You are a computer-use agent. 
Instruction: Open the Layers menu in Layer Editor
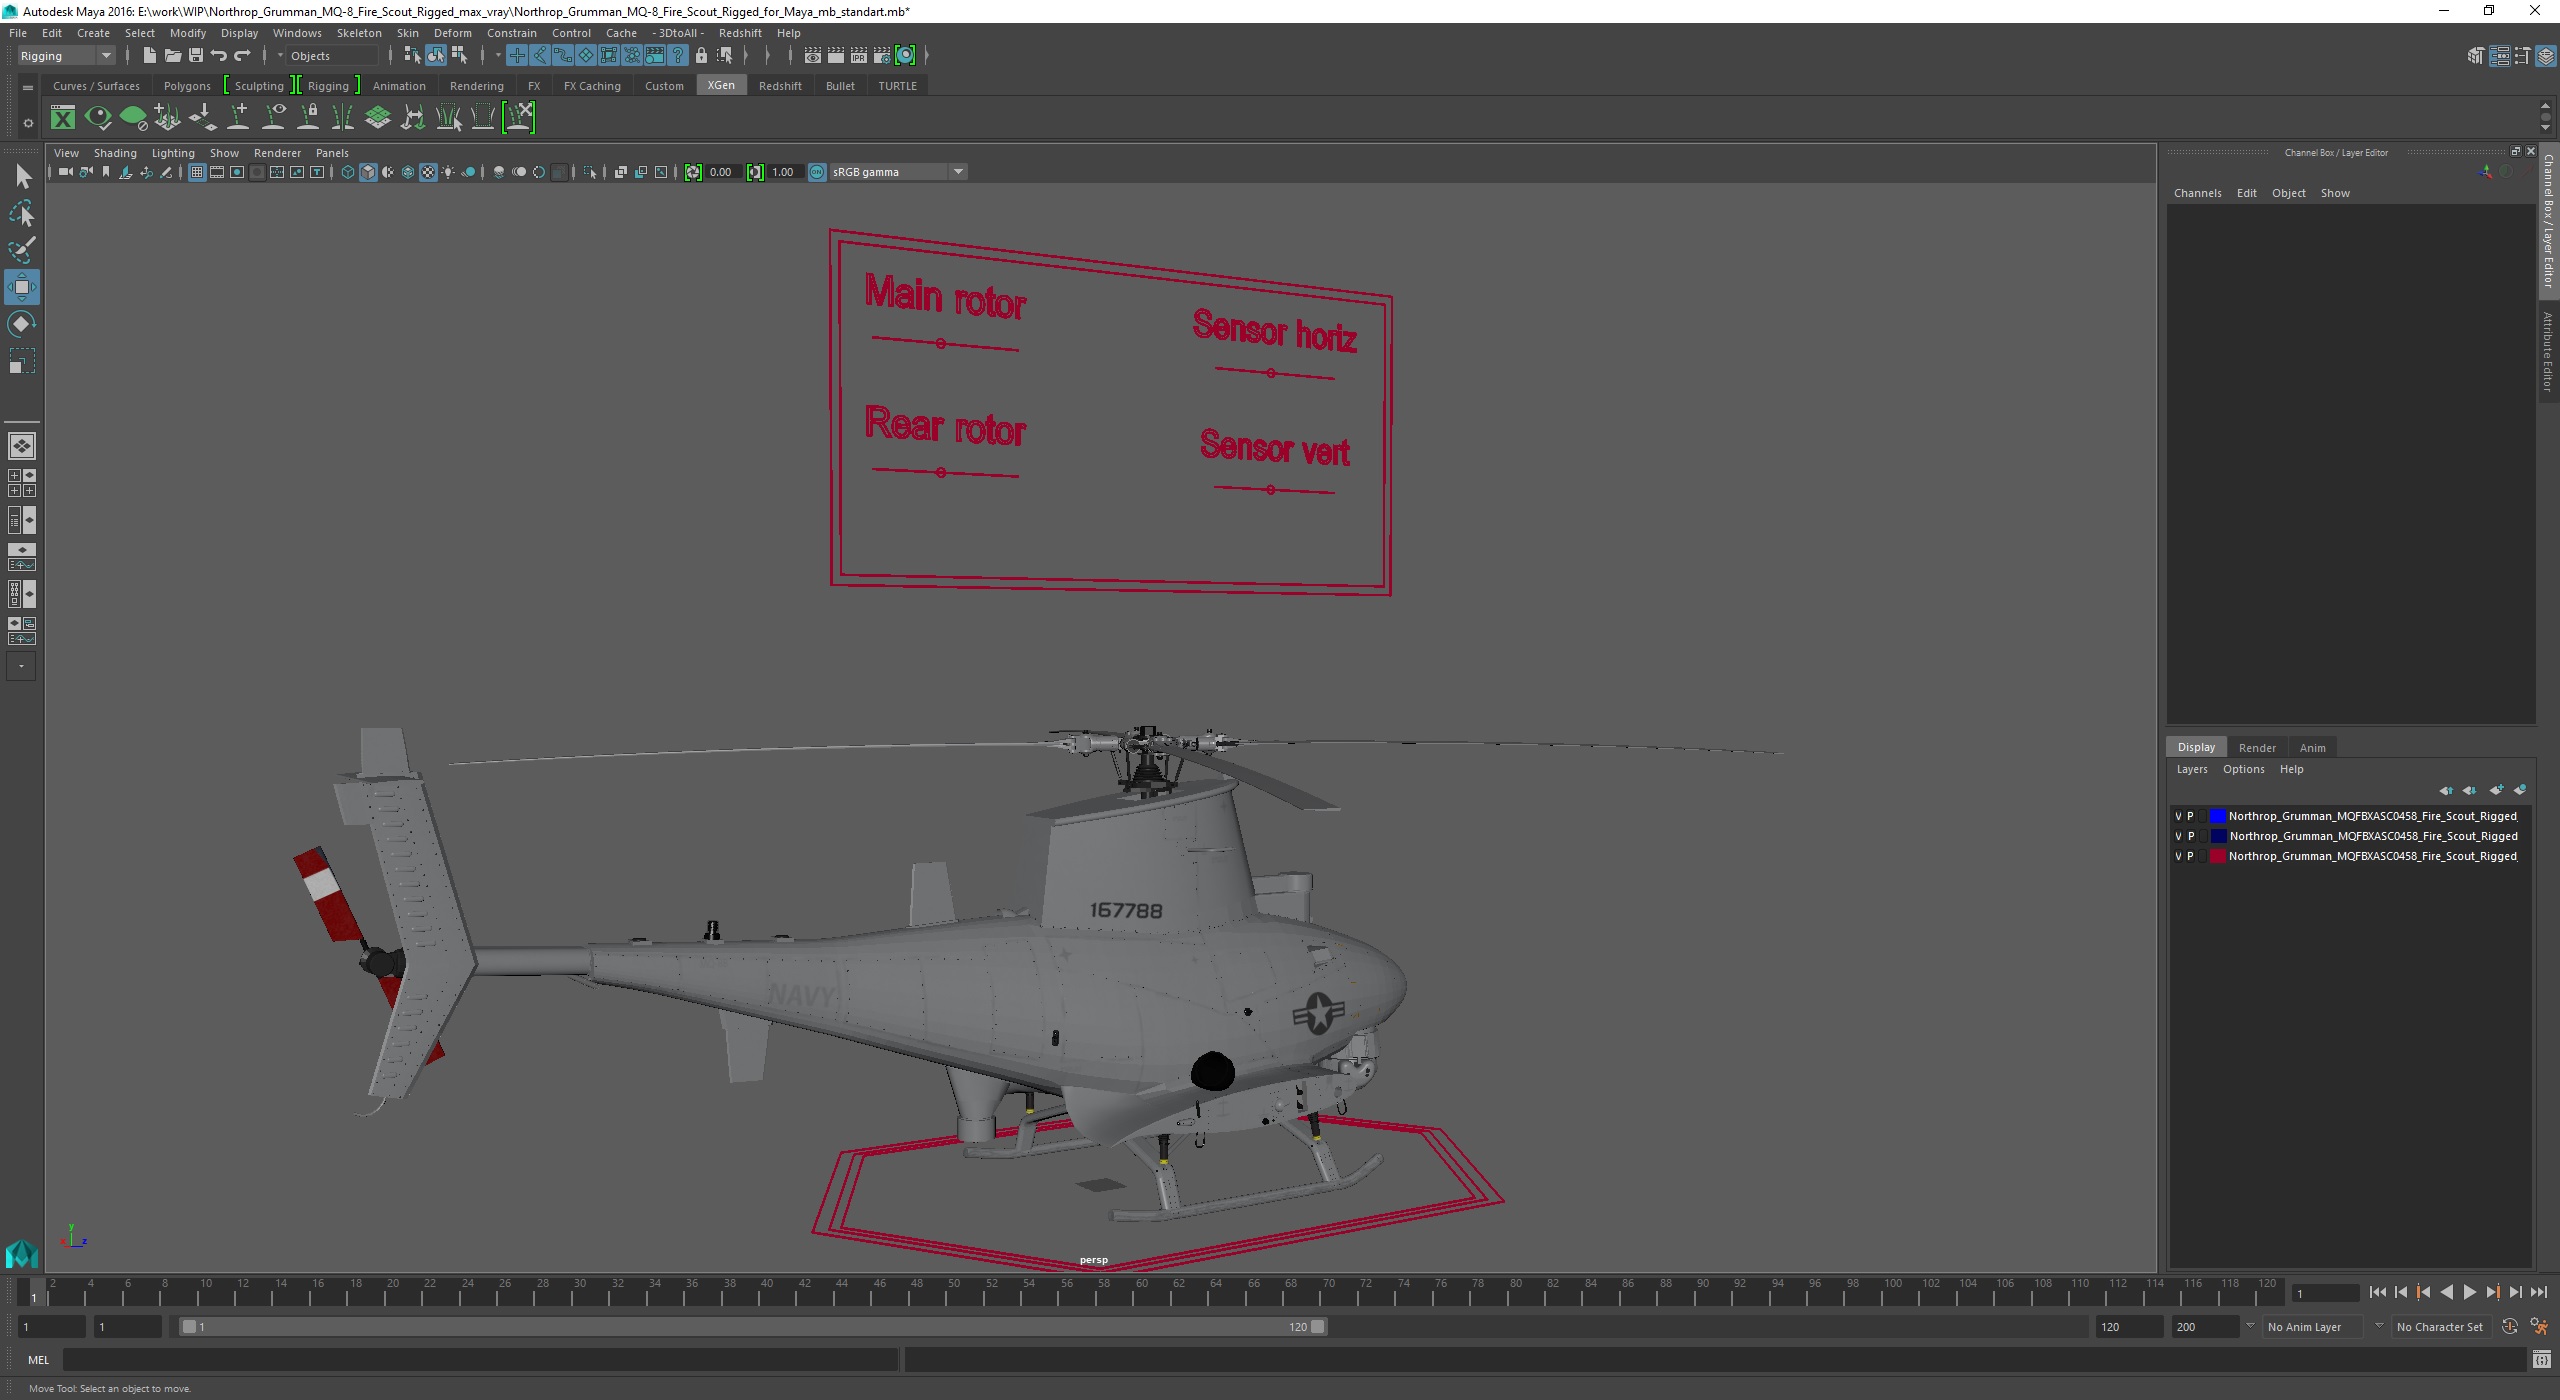[2192, 769]
